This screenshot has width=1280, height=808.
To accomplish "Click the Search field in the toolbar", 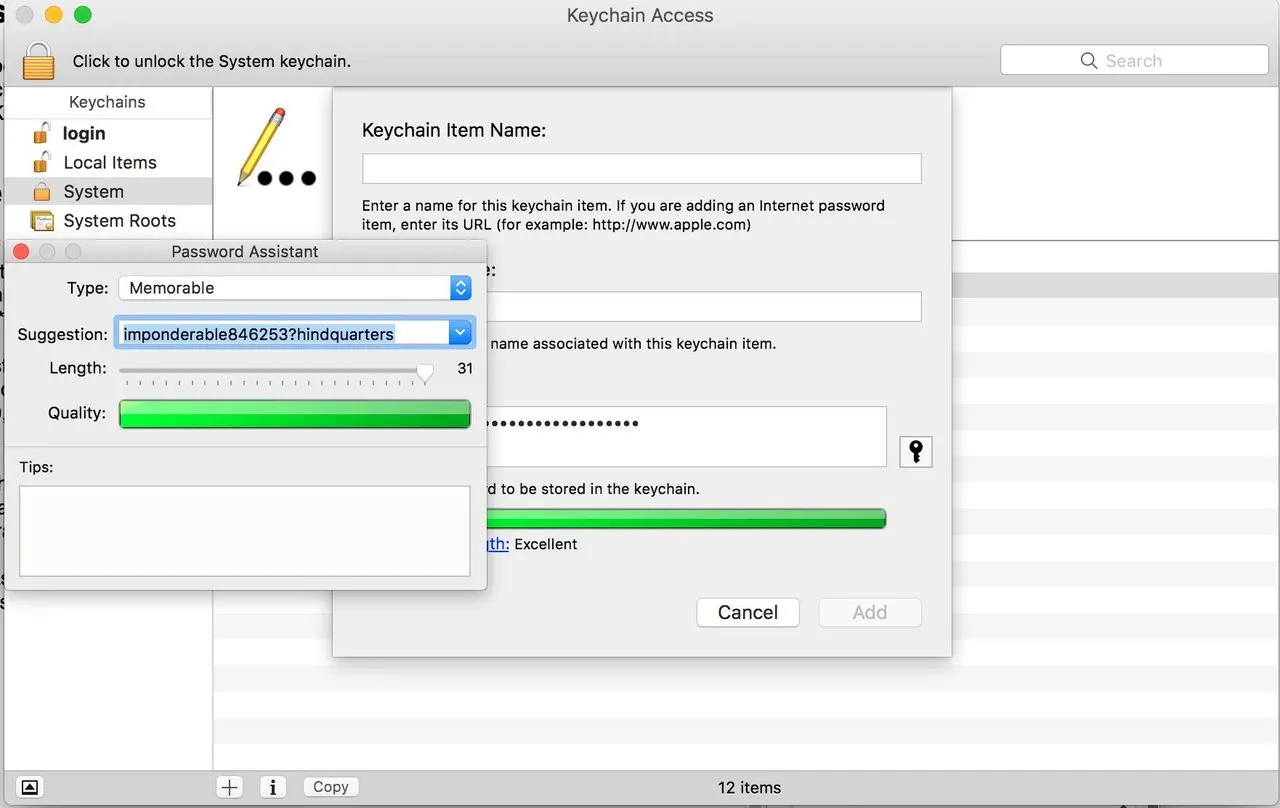I will tap(1134, 60).
